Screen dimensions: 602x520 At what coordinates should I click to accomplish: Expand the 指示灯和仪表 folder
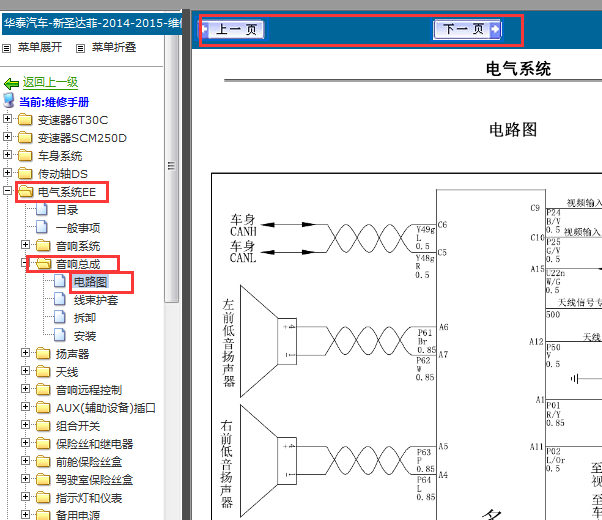[25, 497]
